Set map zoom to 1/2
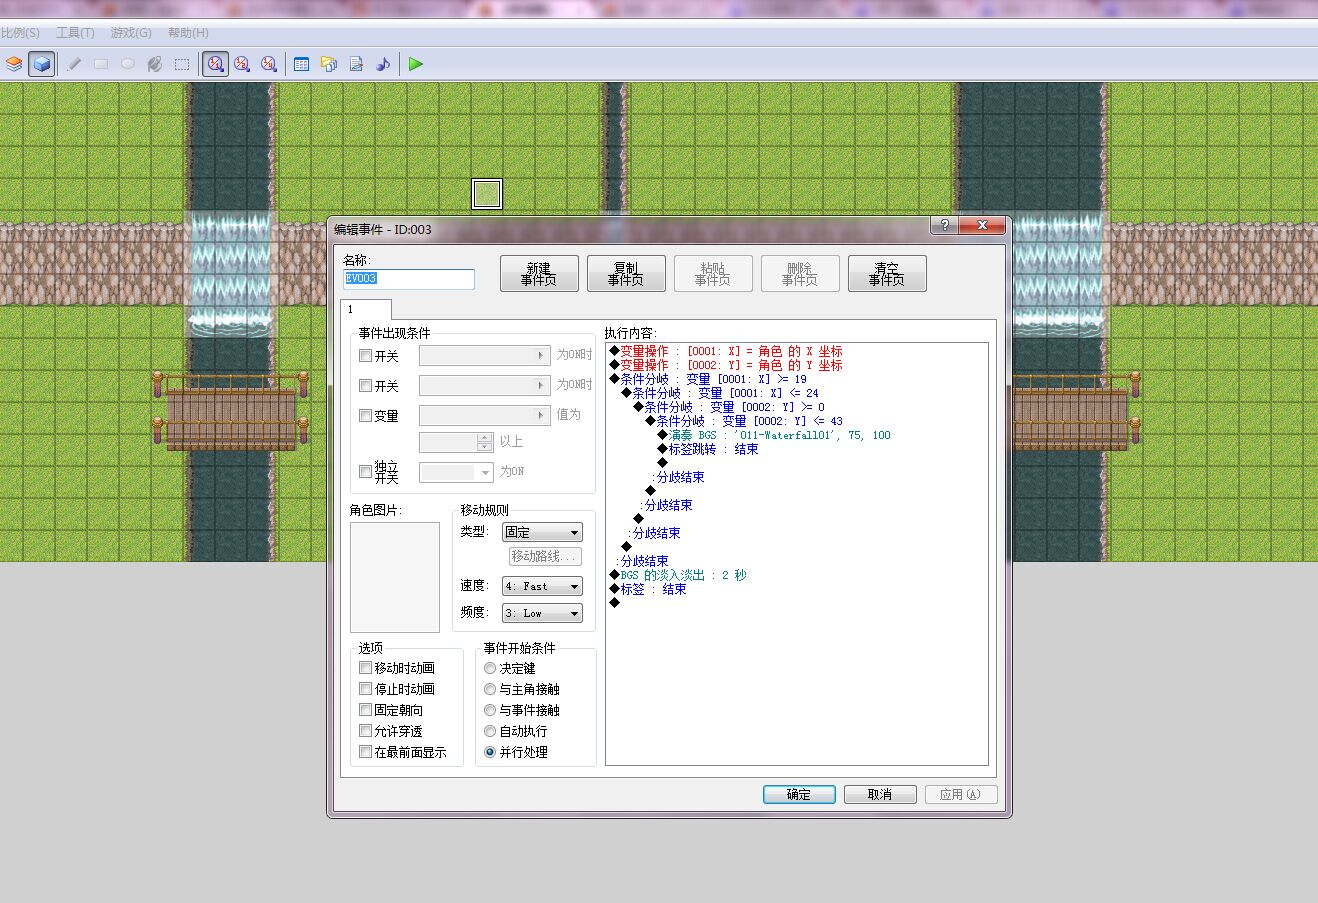This screenshot has height=903, width=1318. (x=242, y=64)
